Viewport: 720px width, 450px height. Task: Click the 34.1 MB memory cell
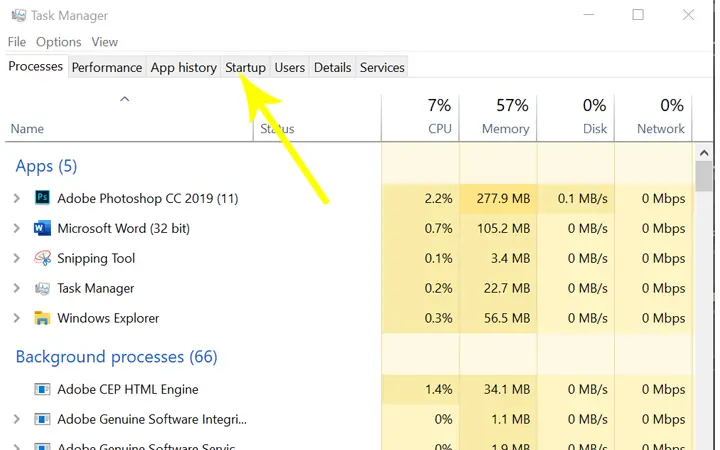[498, 389]
